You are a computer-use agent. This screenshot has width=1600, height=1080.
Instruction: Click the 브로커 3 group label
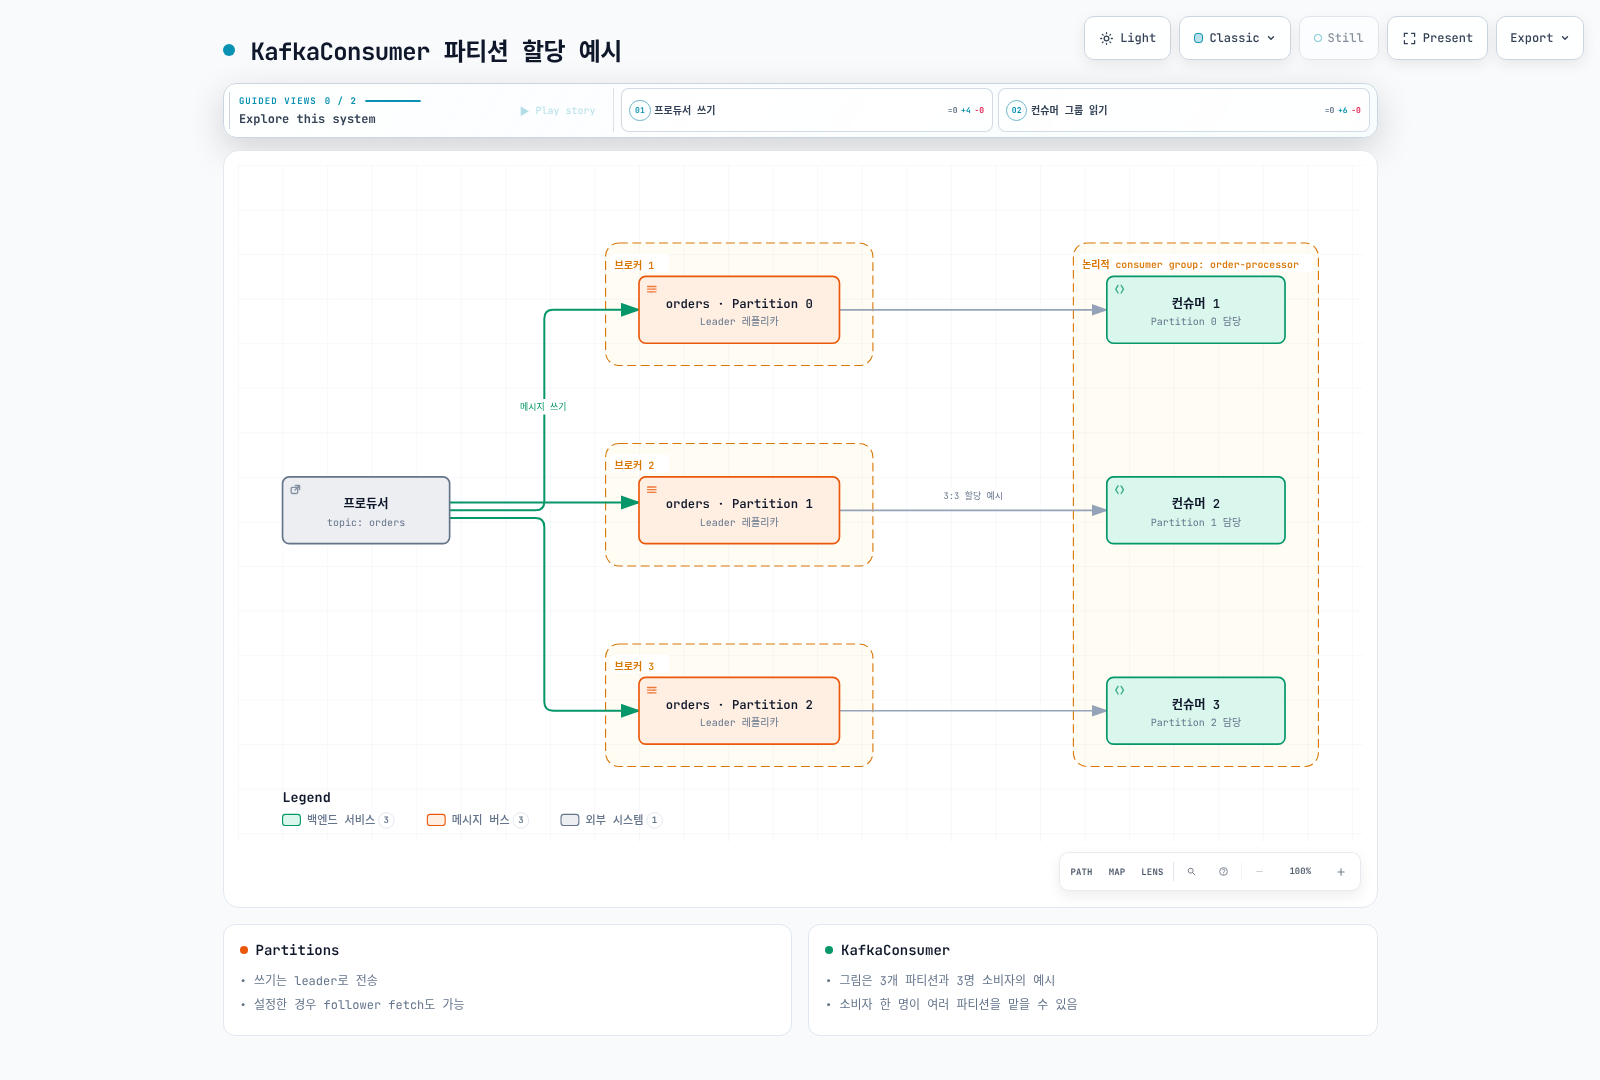(x=634, y=666)
